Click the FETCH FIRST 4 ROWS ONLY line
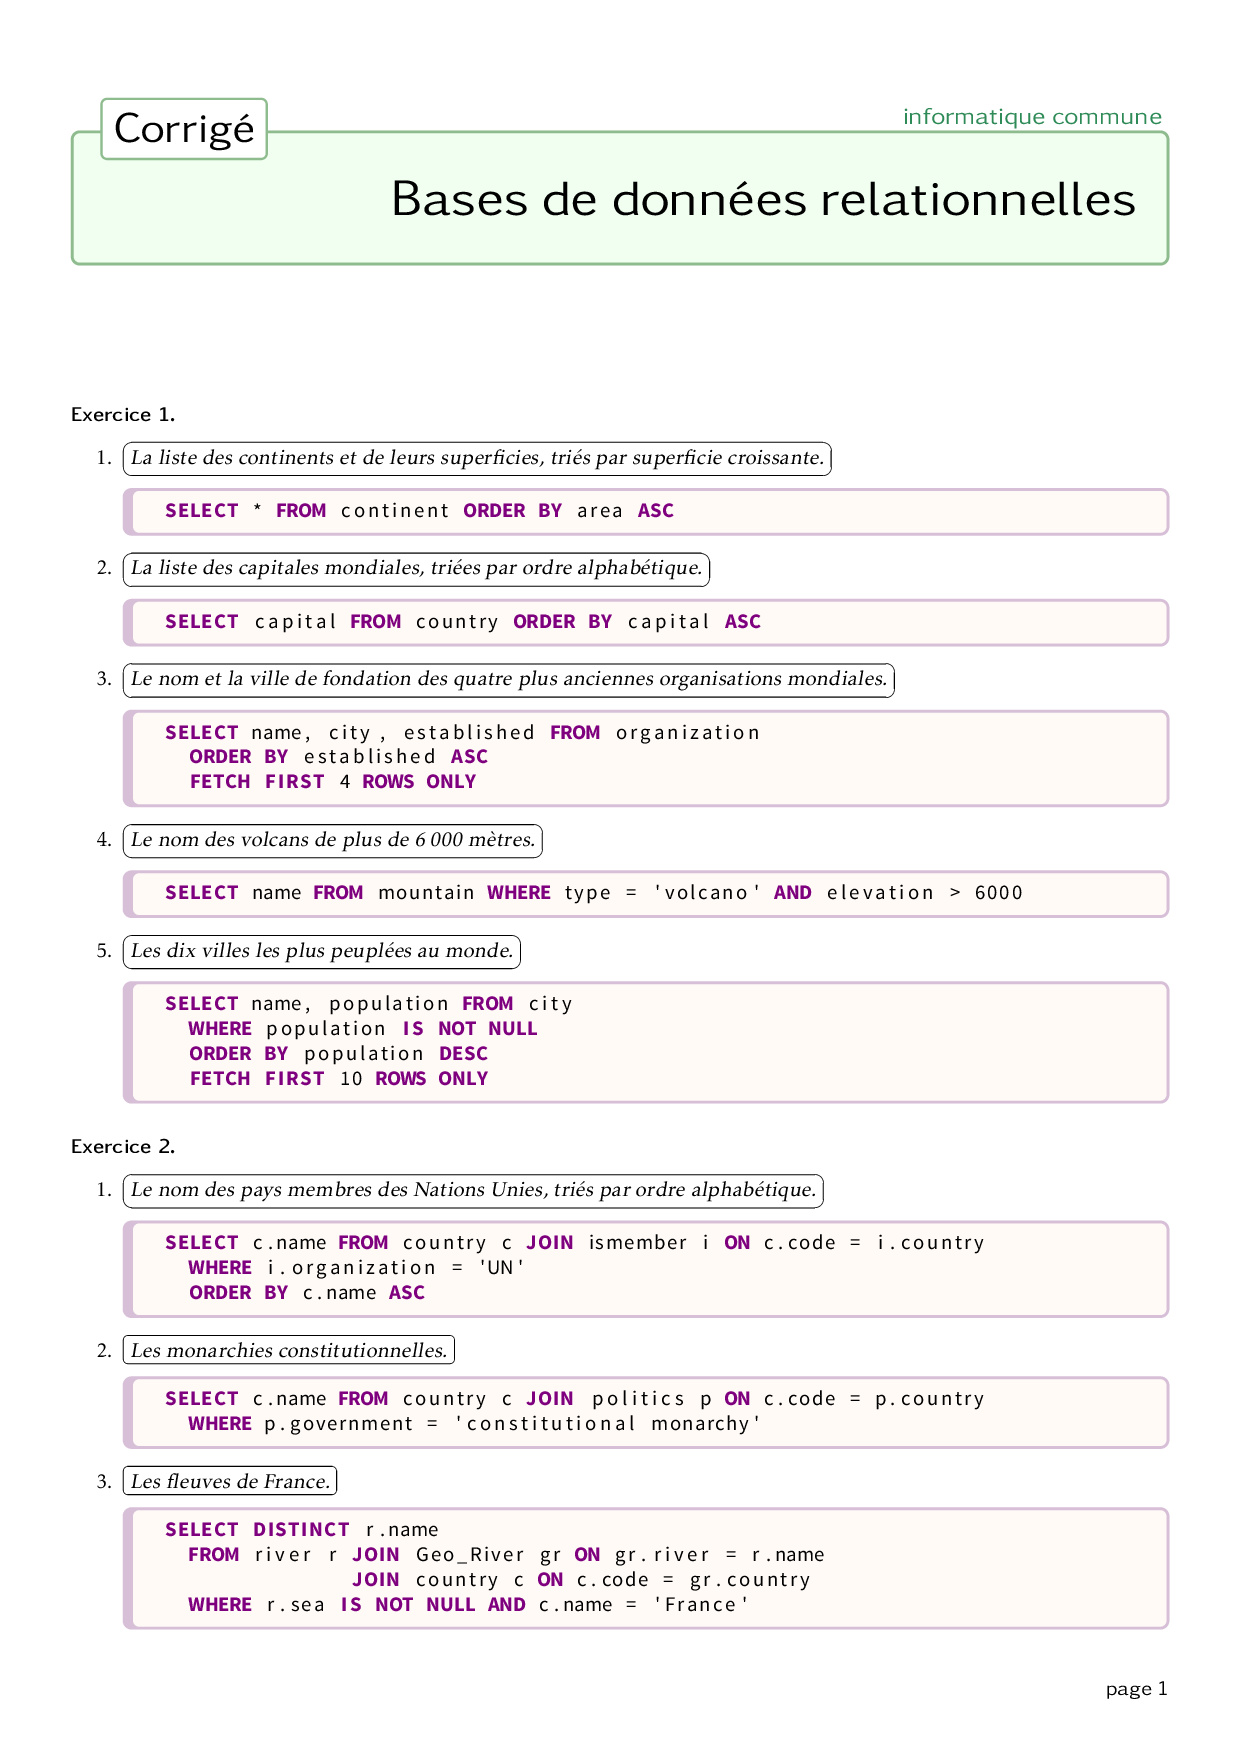The width and height of the screenshot is (1240, 1754). 332,782
